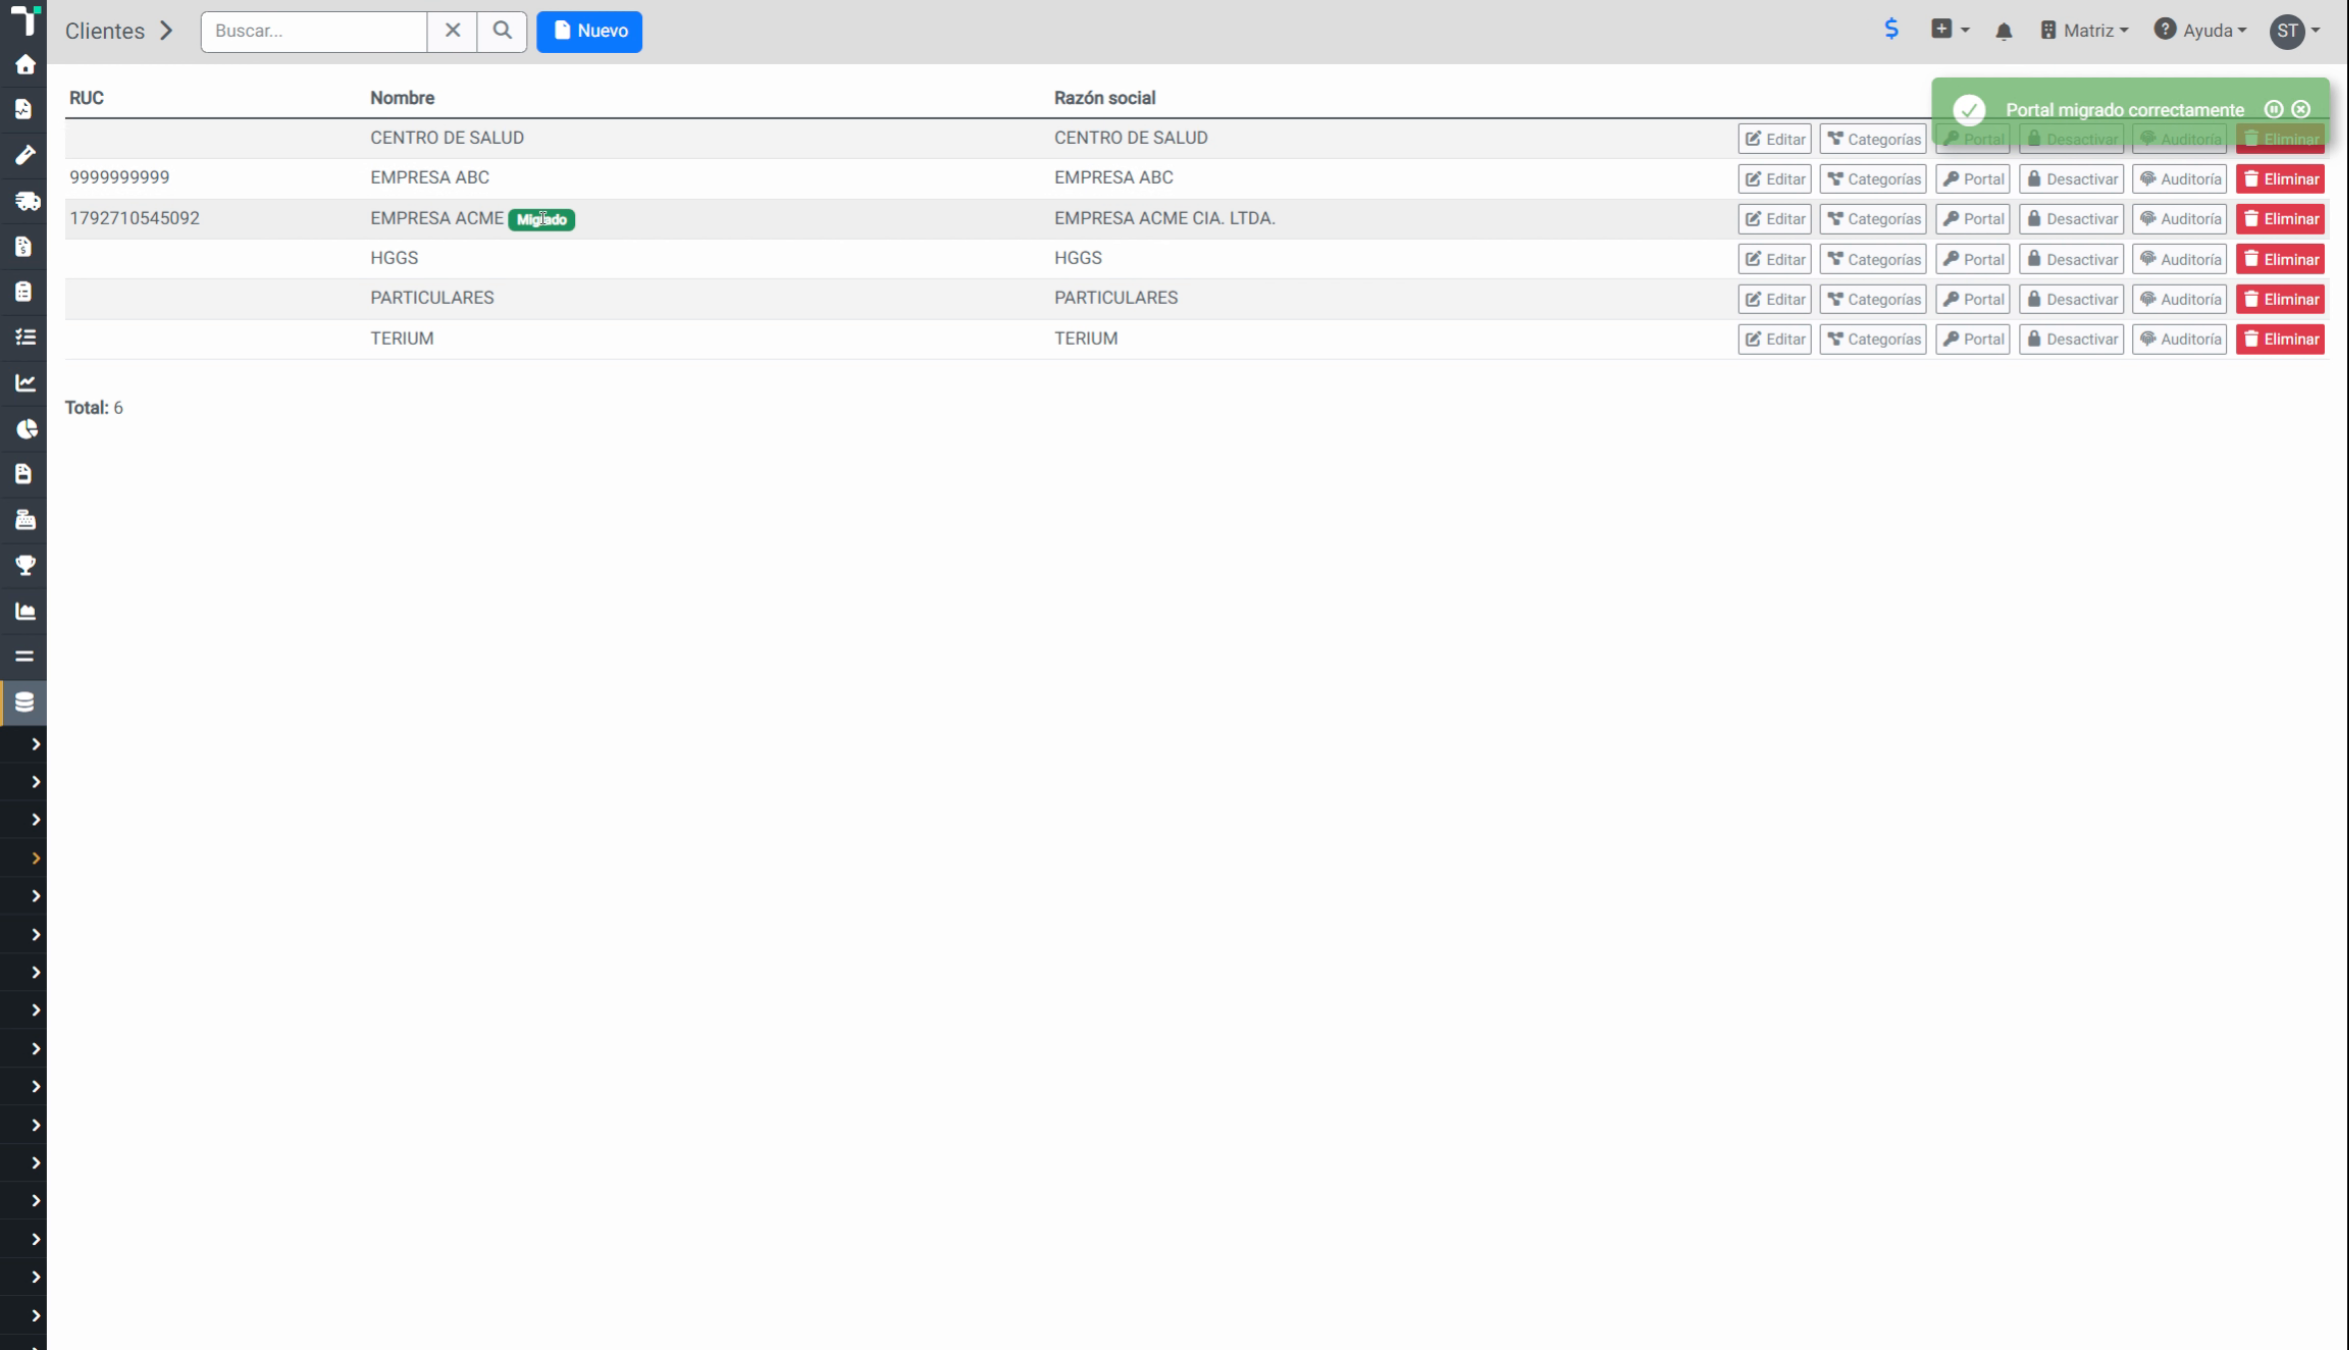This screenshot has width=2349, height=1350.
Task: Click inside the Buscar search field
Action: [x=314, y=31]
